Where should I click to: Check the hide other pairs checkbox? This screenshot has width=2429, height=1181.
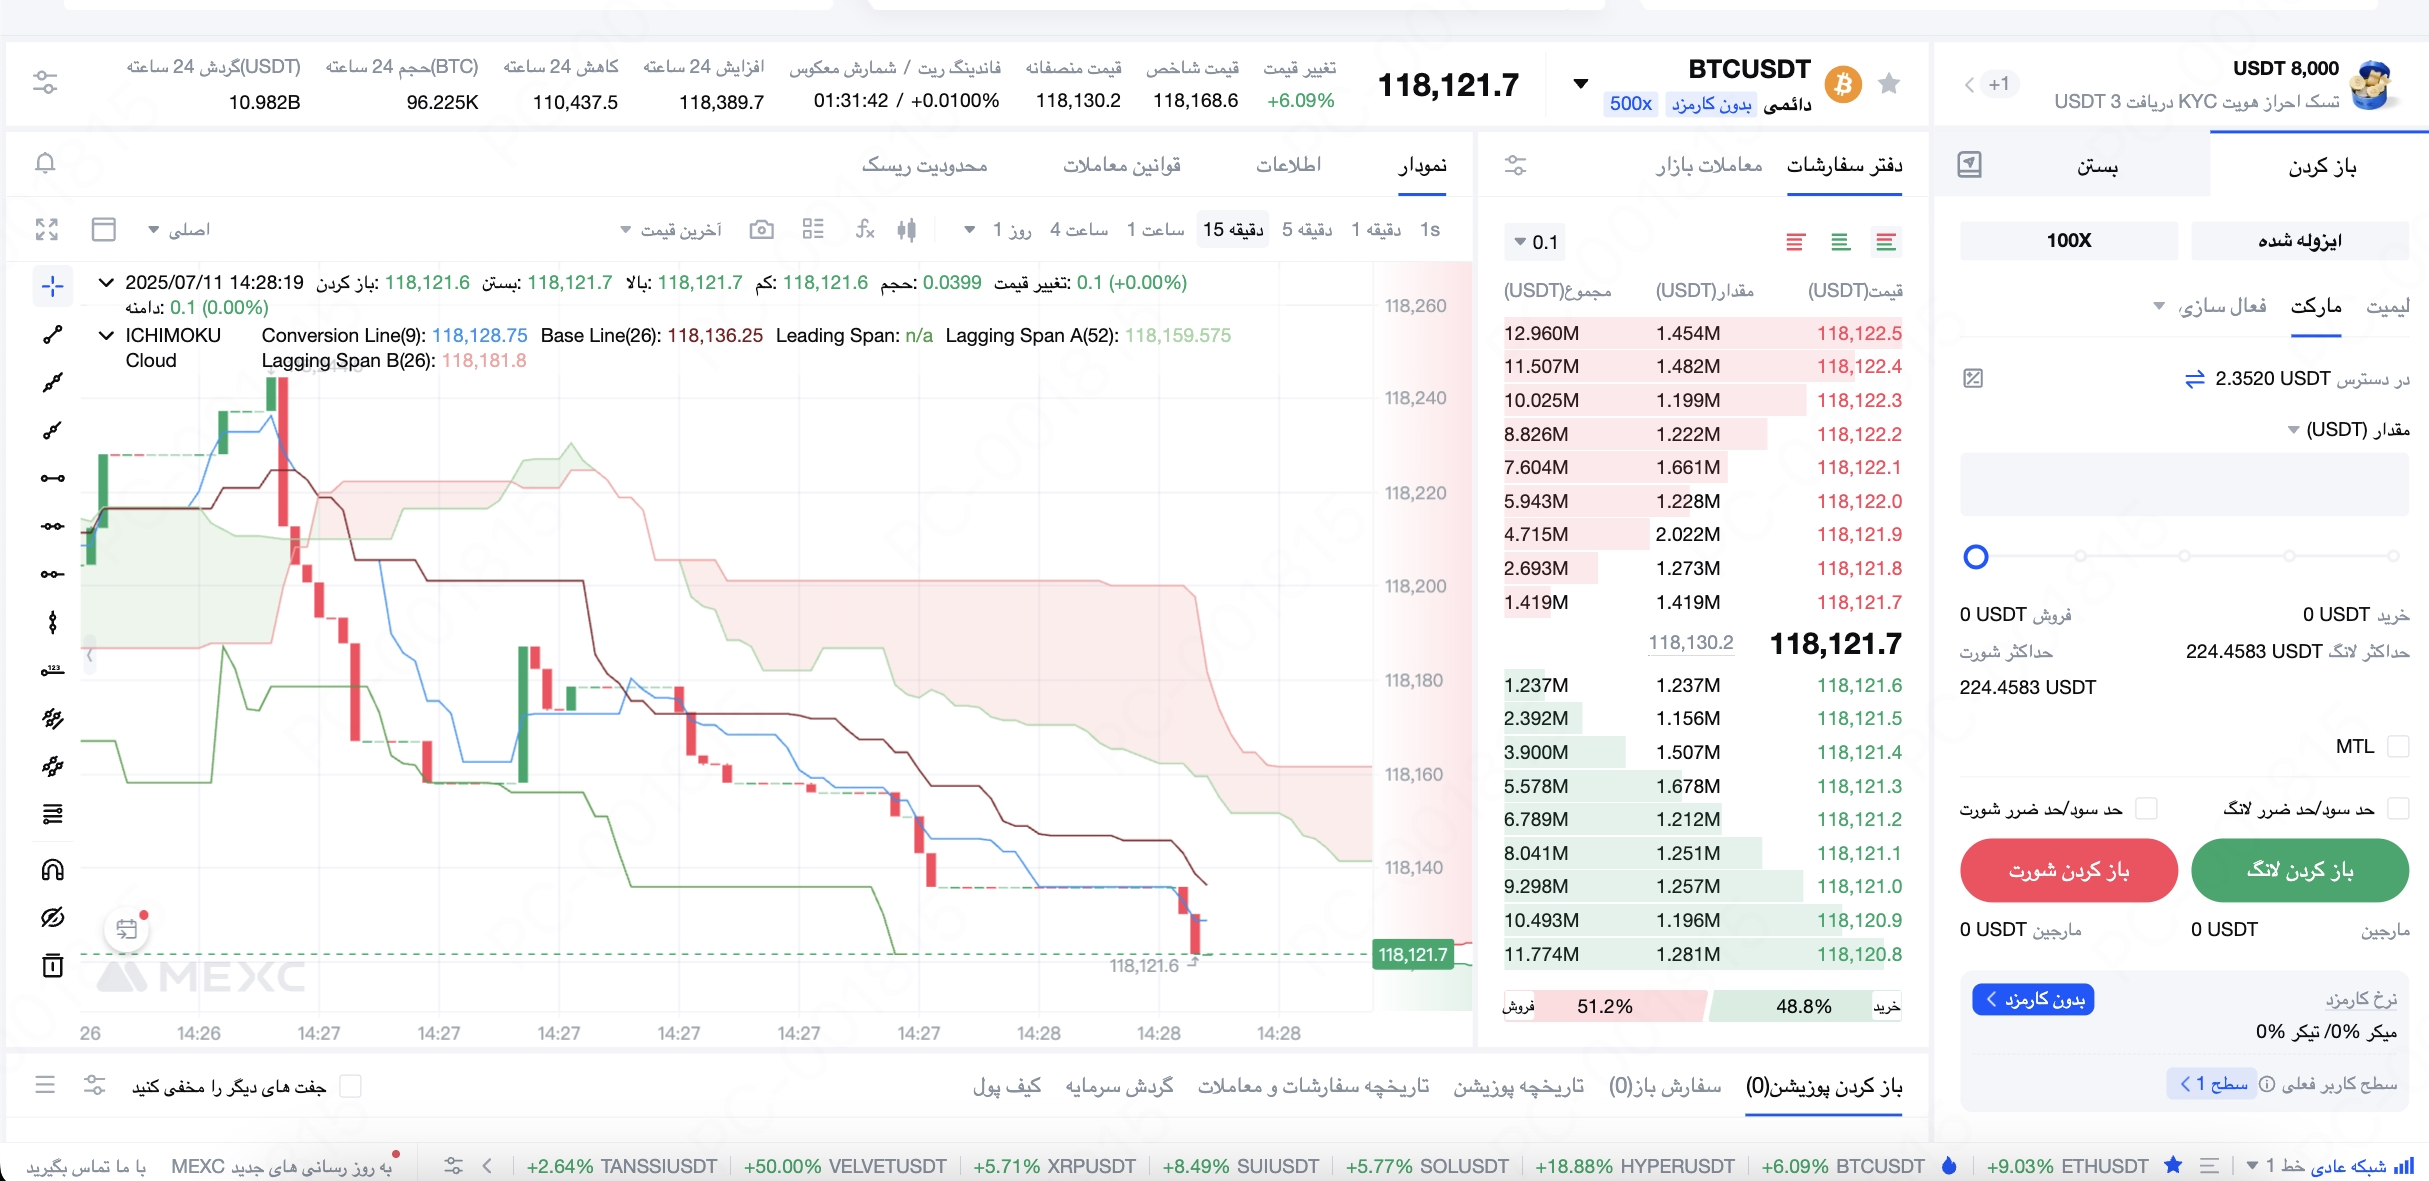point(350,1086)
